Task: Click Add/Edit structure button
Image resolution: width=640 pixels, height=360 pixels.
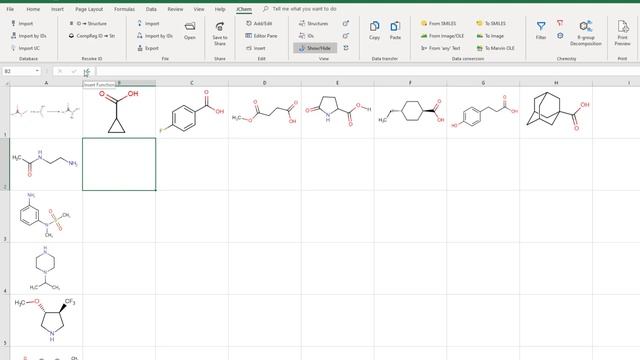Action: coord(259,24)
